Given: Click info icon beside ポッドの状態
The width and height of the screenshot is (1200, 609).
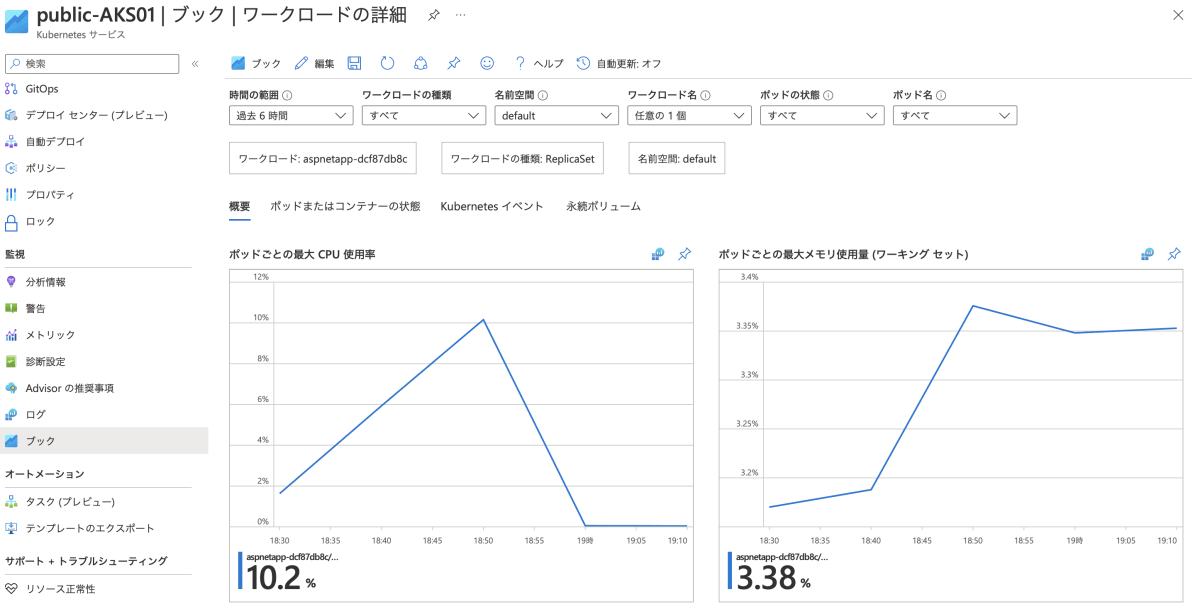Looking at the screenshot, I should coord(828,96).
